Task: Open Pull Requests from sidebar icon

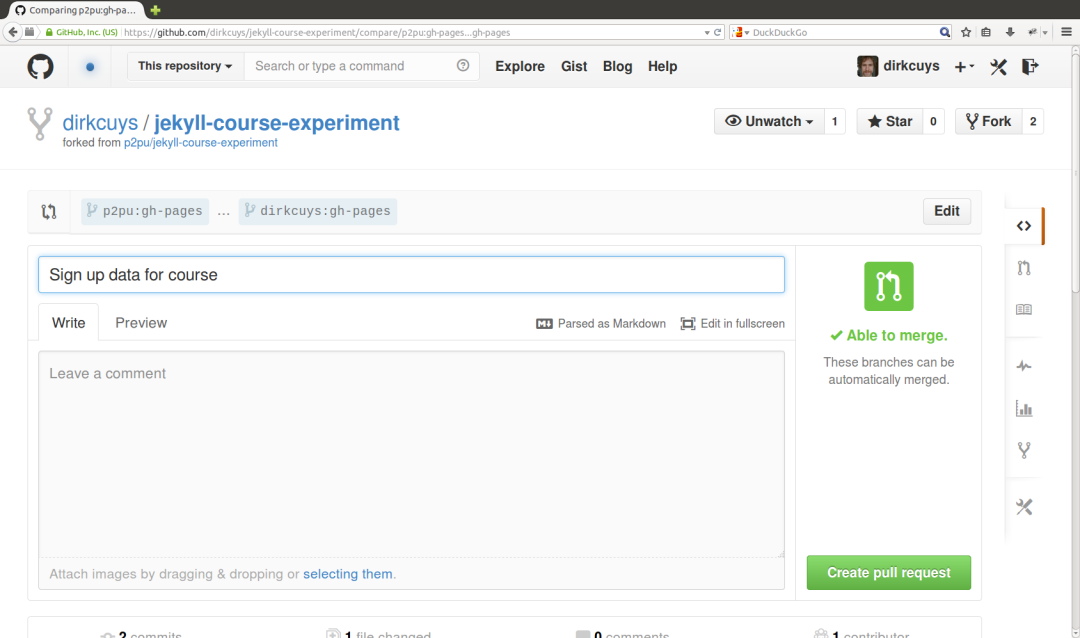Action: click(1023, 268)
